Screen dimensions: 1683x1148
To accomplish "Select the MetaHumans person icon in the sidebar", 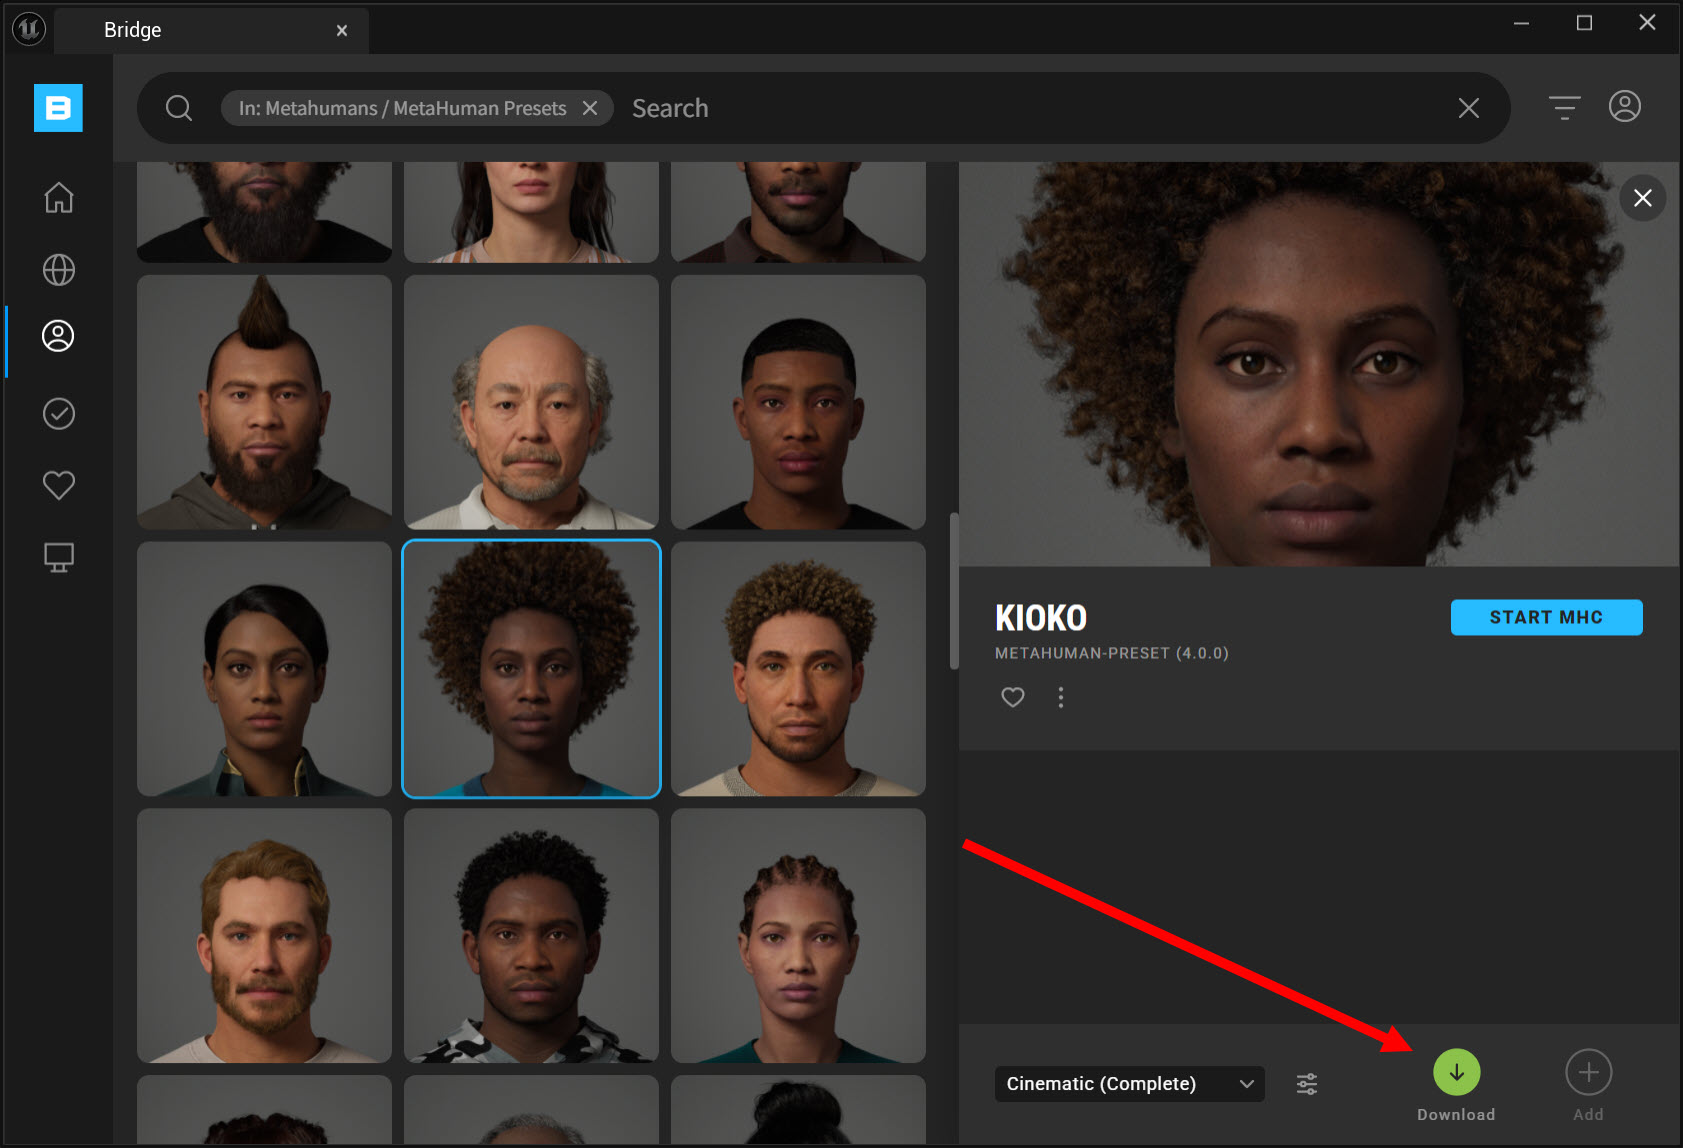I will pos(58,336).
